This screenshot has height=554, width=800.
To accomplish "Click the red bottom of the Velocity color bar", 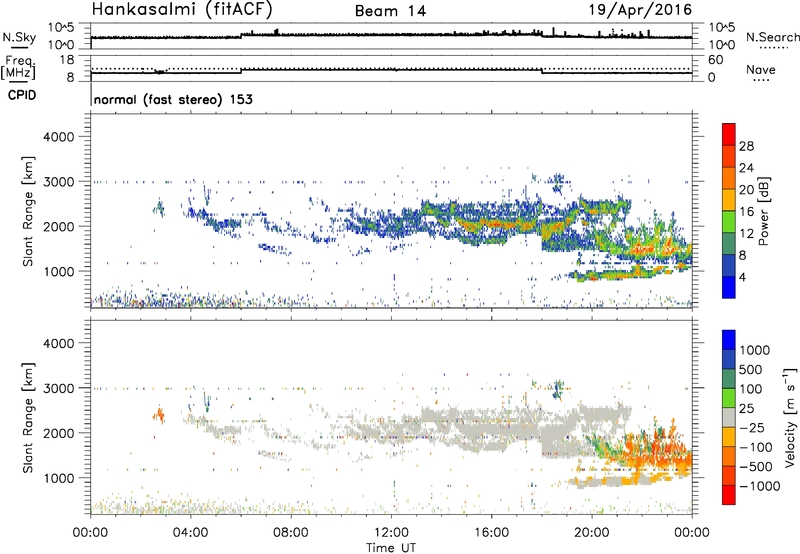I will coord(729,495).
